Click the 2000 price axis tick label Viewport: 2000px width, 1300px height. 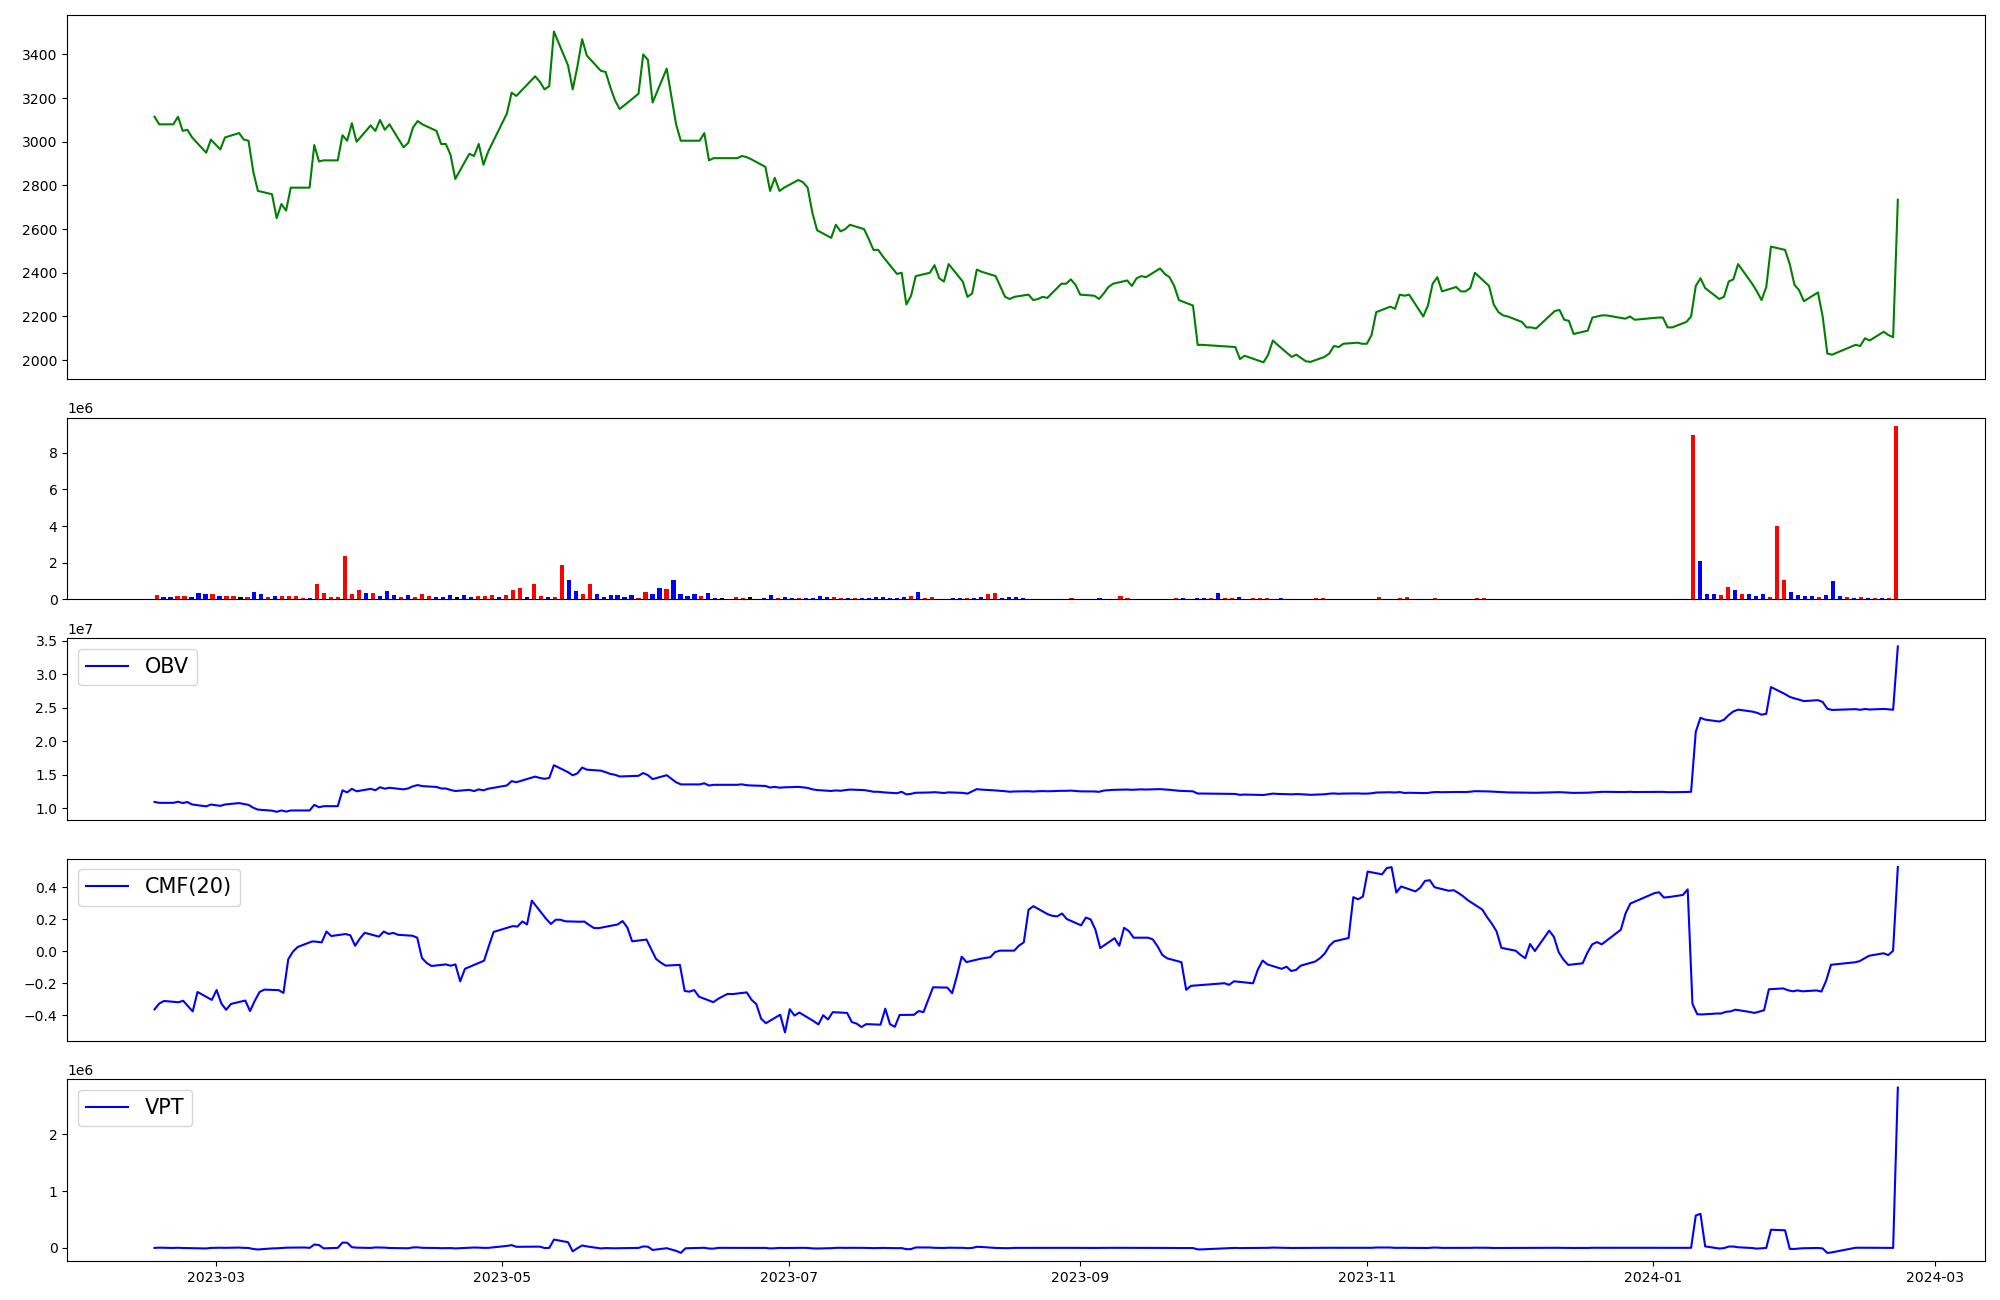[x=38, y=361]
